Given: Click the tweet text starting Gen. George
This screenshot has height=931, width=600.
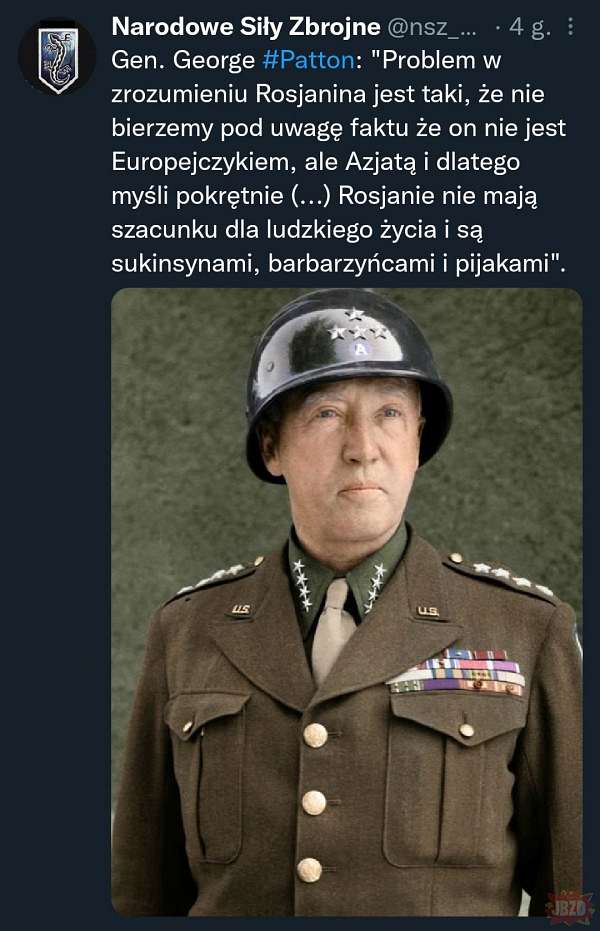Looking at the screenshot, I should tap(339, 162).
